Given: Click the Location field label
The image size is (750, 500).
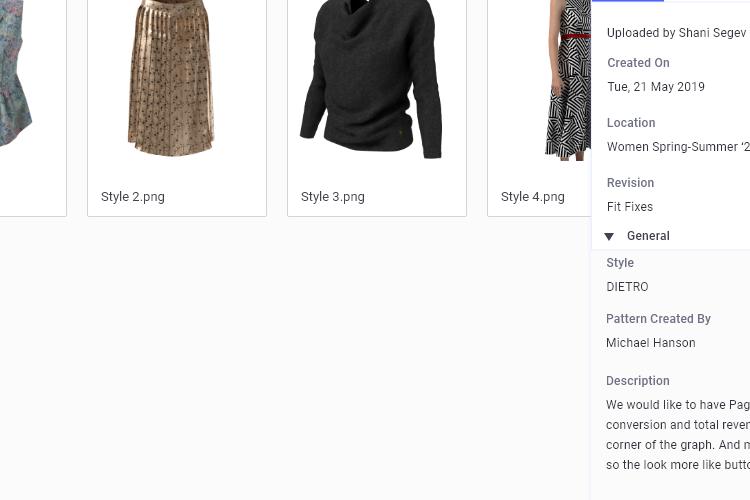Looking at the screenshot, I should (x=631, y=122).
